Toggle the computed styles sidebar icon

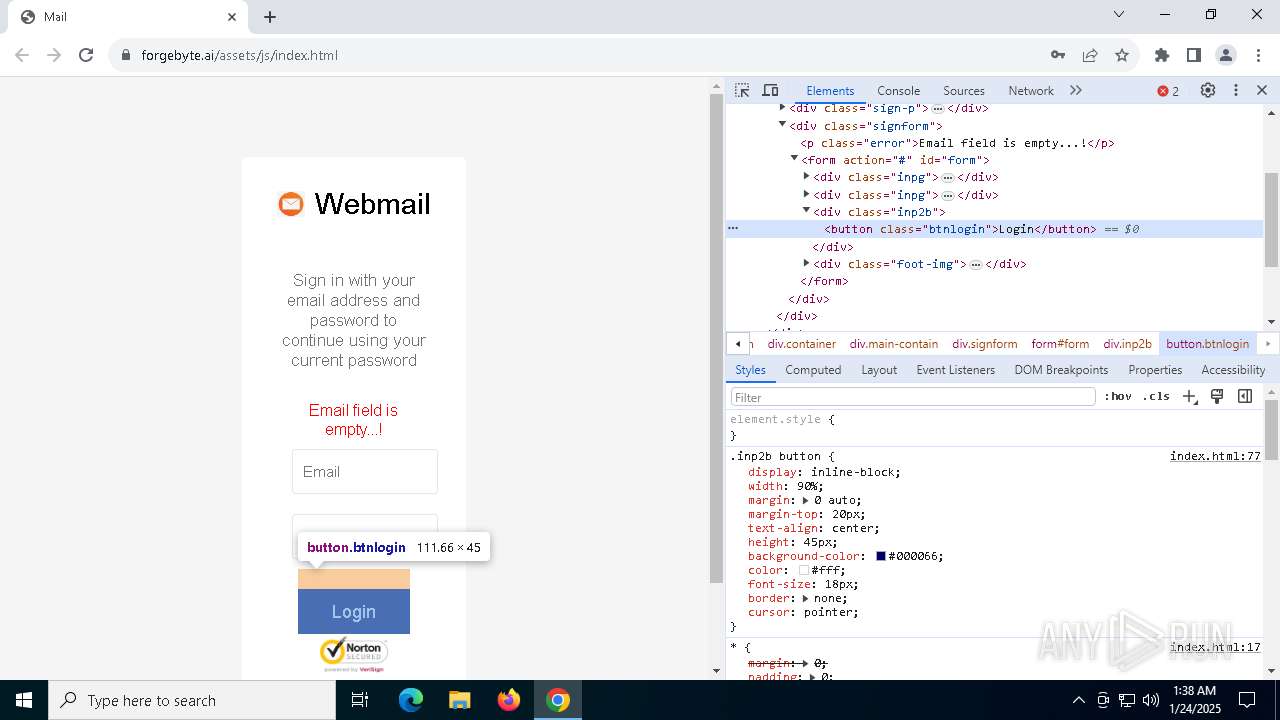pos(1245,397)
